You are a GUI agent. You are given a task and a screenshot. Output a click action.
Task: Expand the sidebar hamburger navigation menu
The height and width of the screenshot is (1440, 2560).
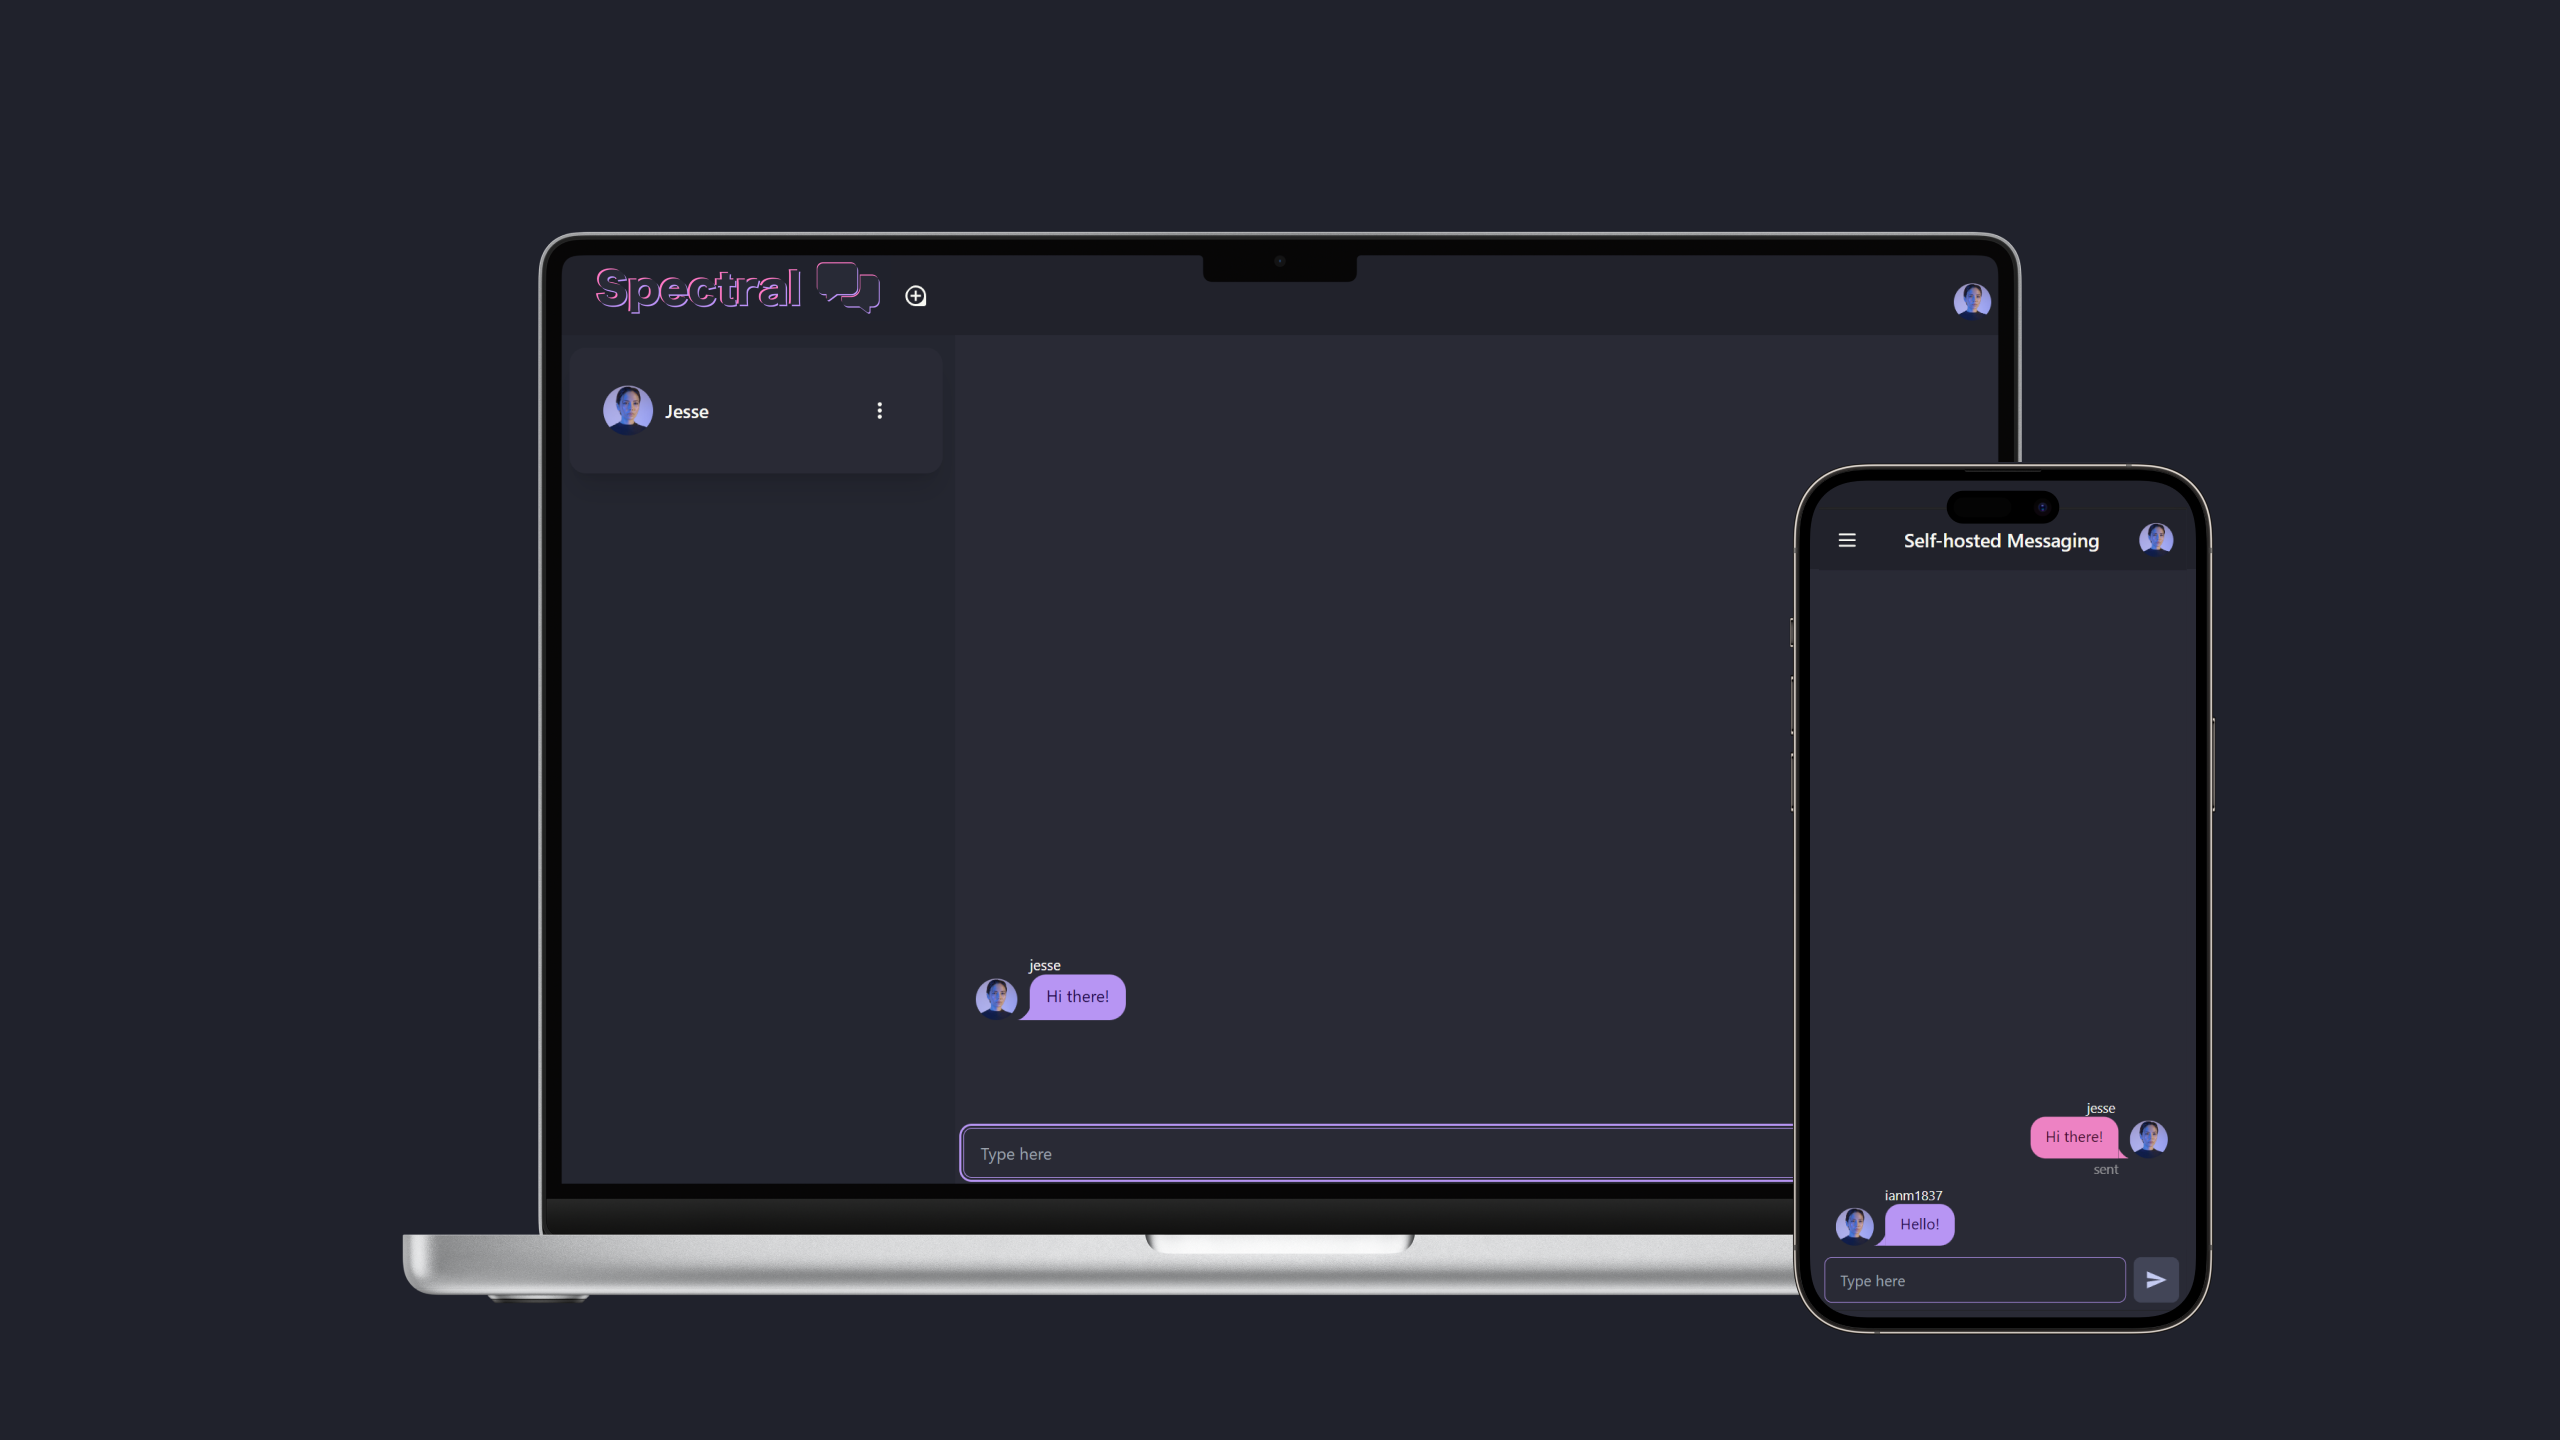[x=1846, y=540]
